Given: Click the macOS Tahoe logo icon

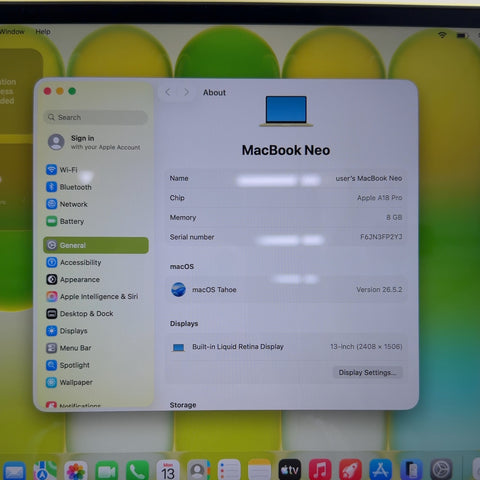Looking at the screenshot, I should pos(178,289).
